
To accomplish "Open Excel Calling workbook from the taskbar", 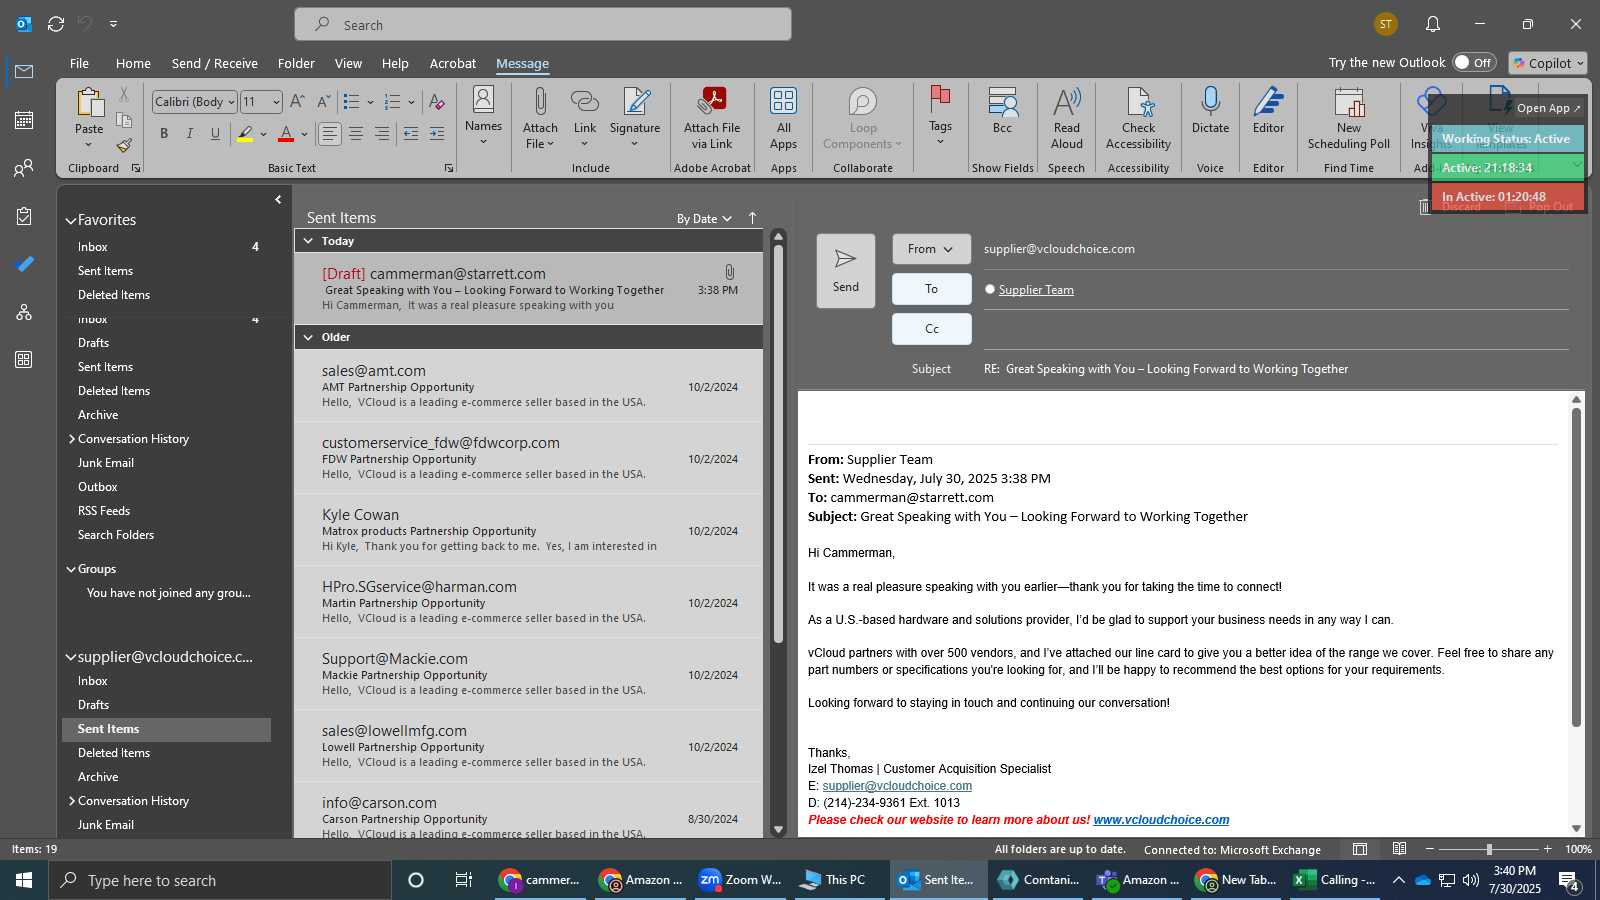I will [1335, 880].
